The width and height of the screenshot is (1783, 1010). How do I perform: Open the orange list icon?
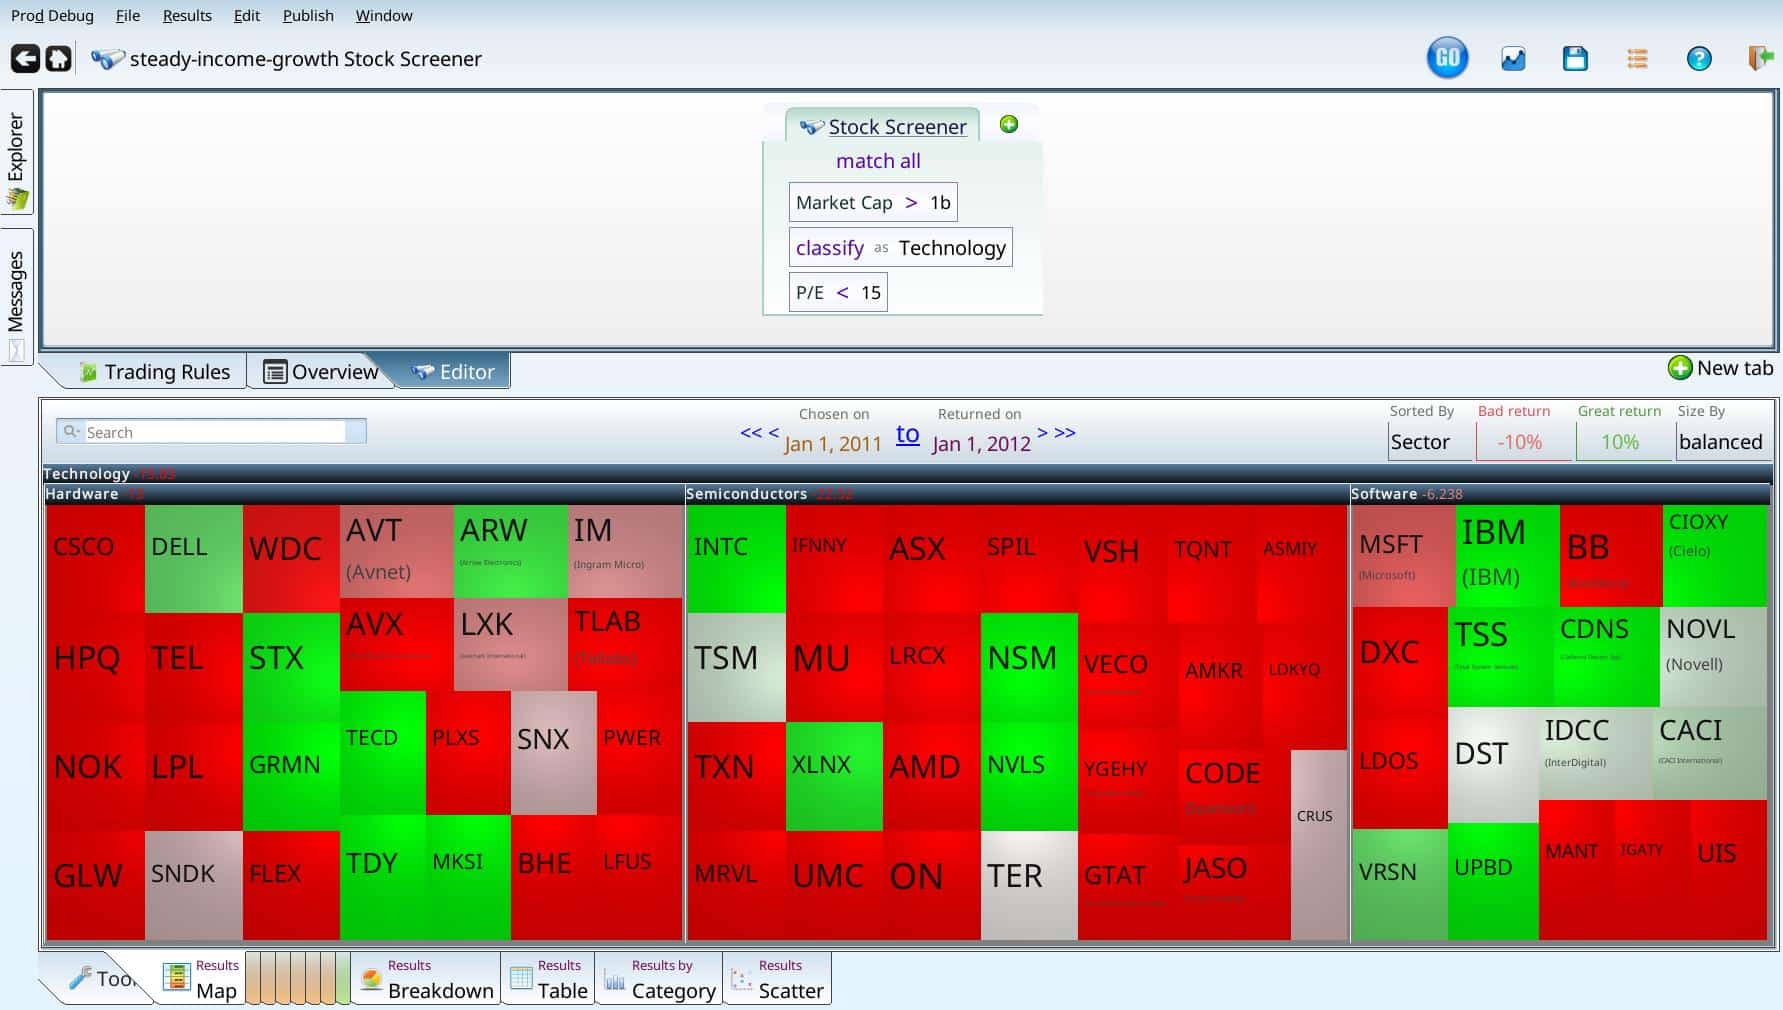point(1637,59)
